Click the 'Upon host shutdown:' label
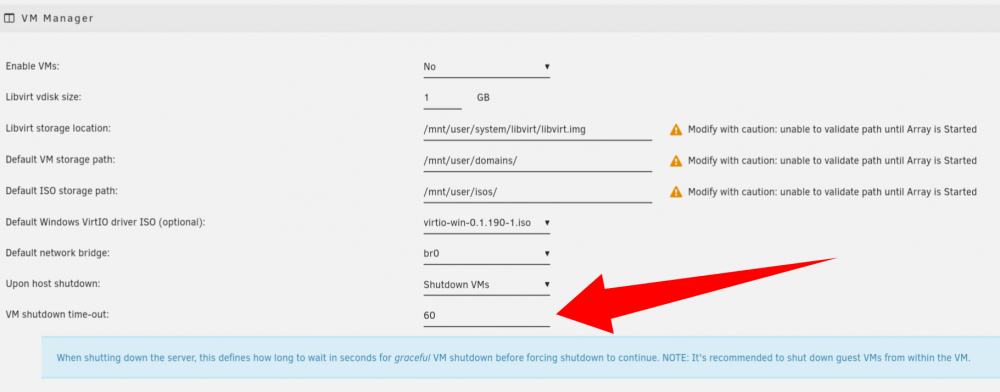 (54, 284)
